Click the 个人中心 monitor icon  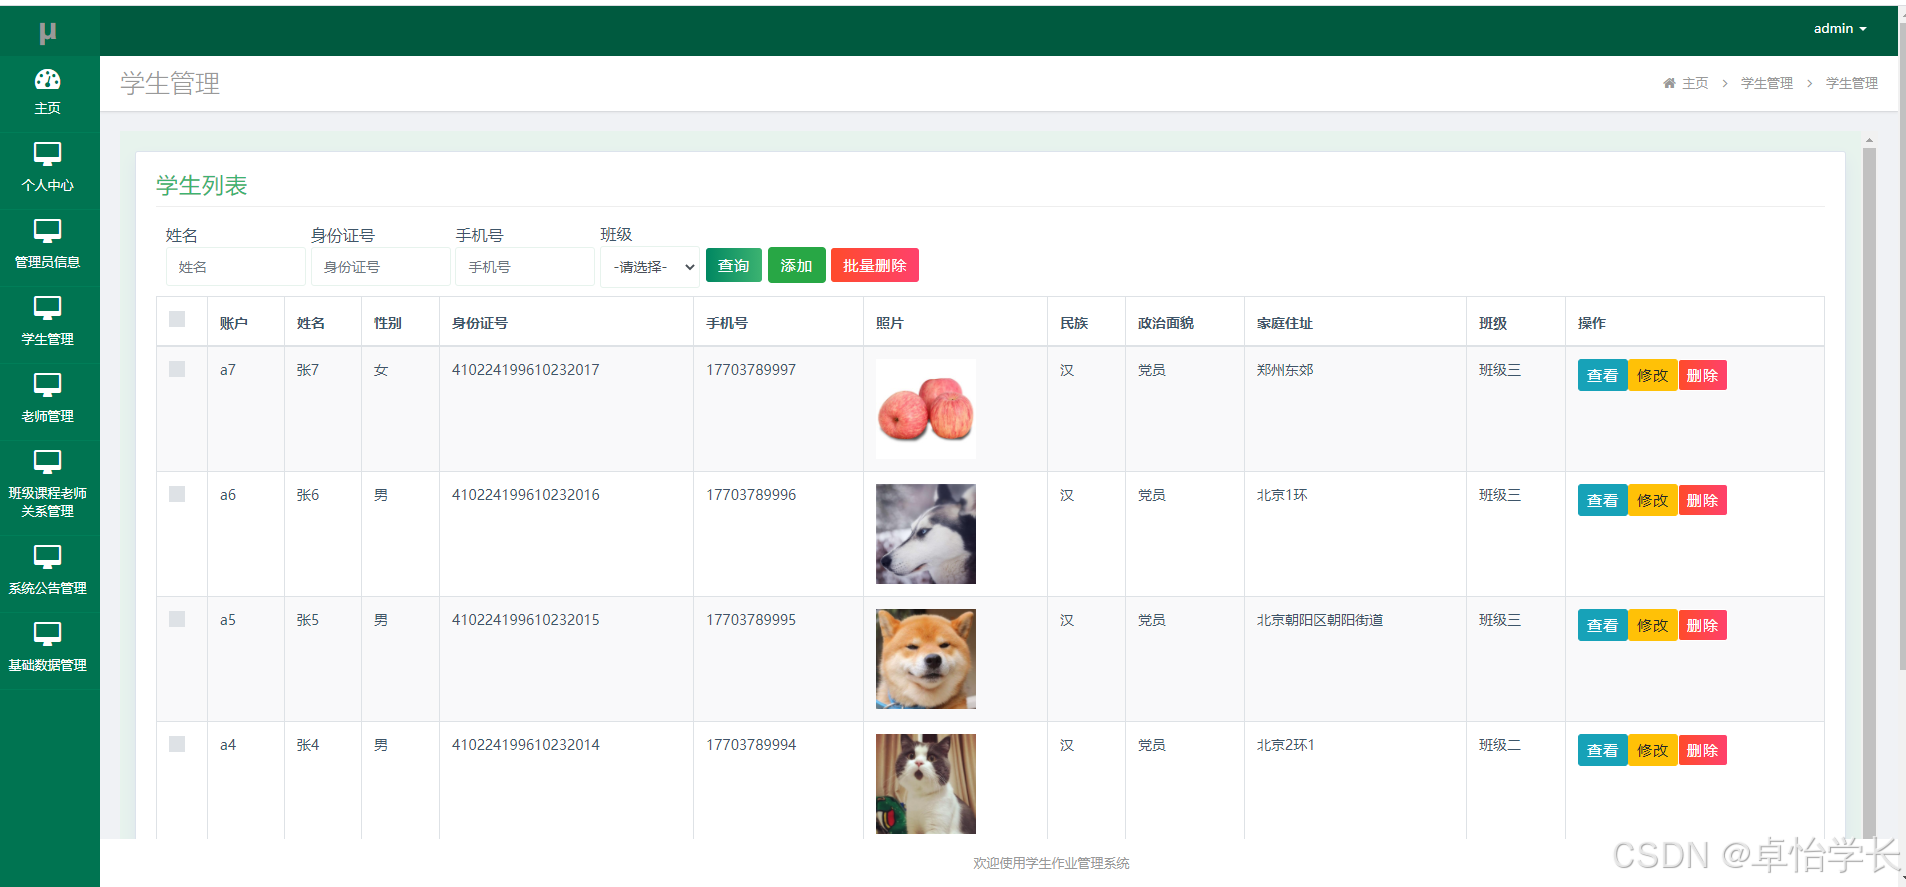(x=47, y=155)
